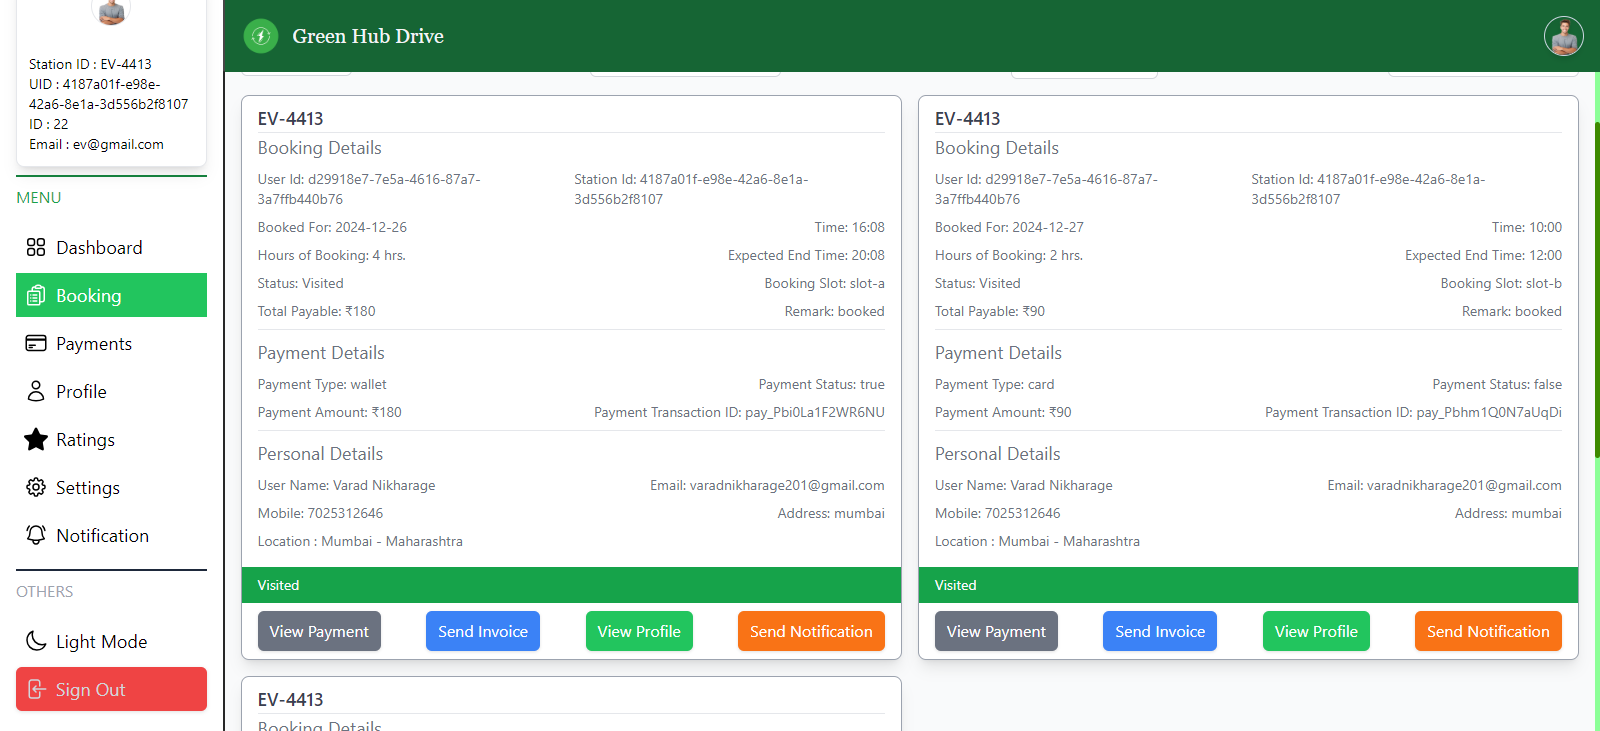Viewport: 1600px width, 731px height.
Task: Click the sidebar profile avatar picture
Action: 111,10
